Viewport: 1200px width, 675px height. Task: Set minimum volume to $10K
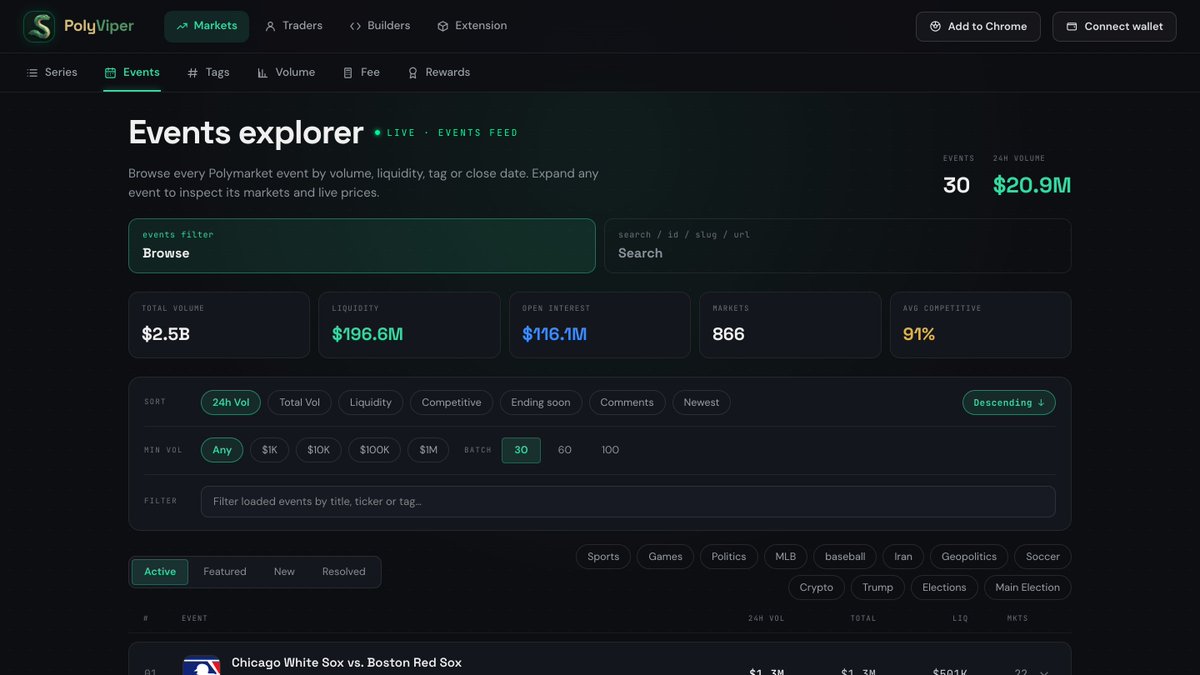click(x=318, y=450)
